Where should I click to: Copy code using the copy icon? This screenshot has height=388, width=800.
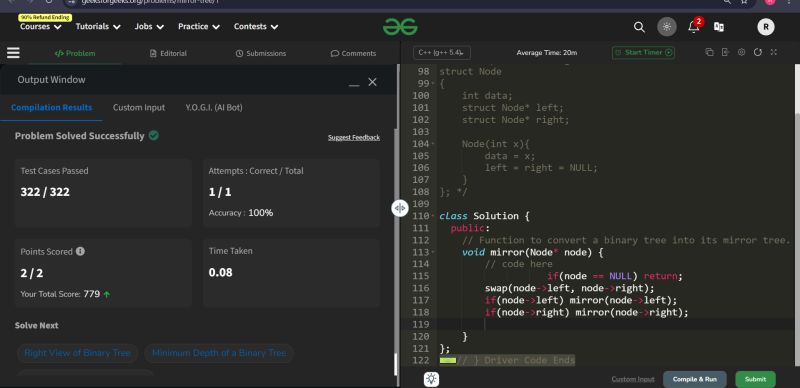tap(709, 52)
